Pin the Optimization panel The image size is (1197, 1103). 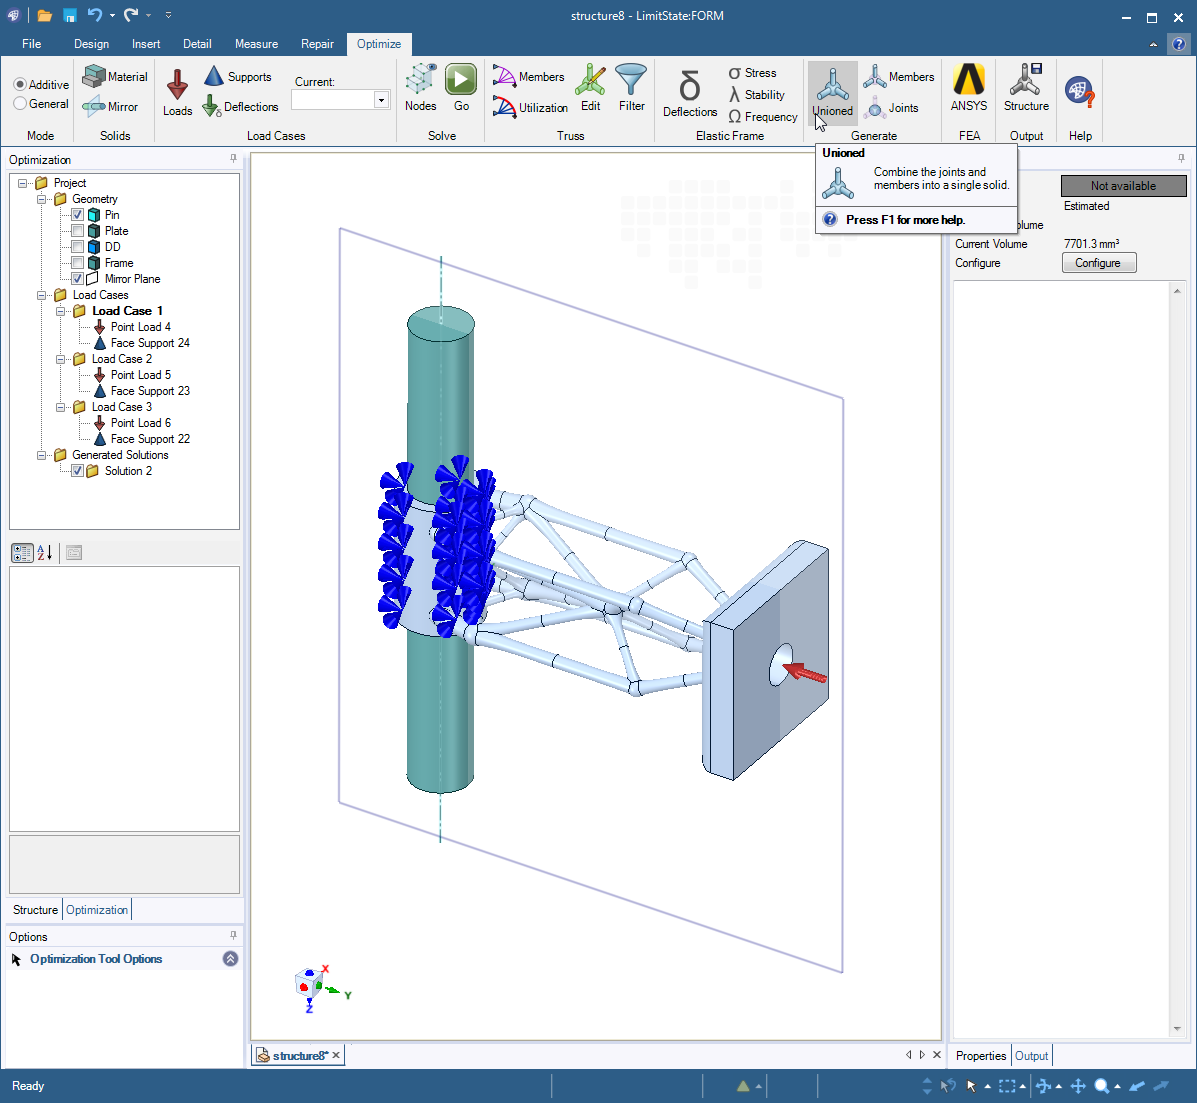233,159
